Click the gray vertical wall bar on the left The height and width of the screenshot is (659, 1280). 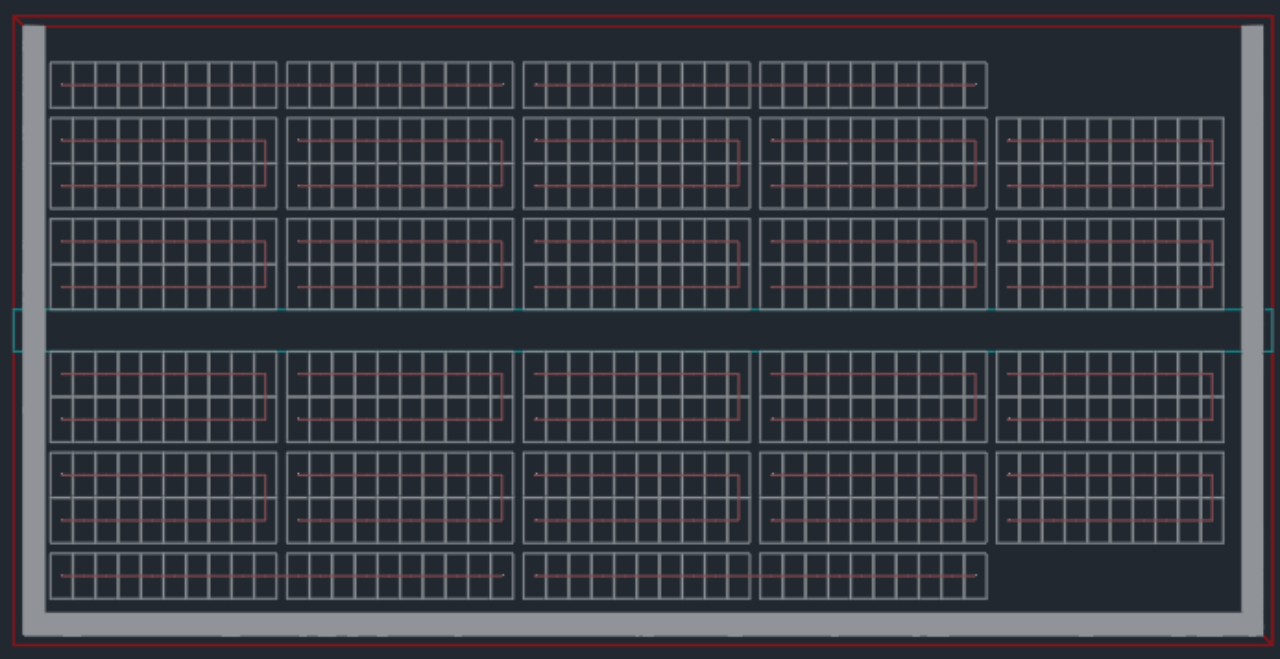coord(33,200)
